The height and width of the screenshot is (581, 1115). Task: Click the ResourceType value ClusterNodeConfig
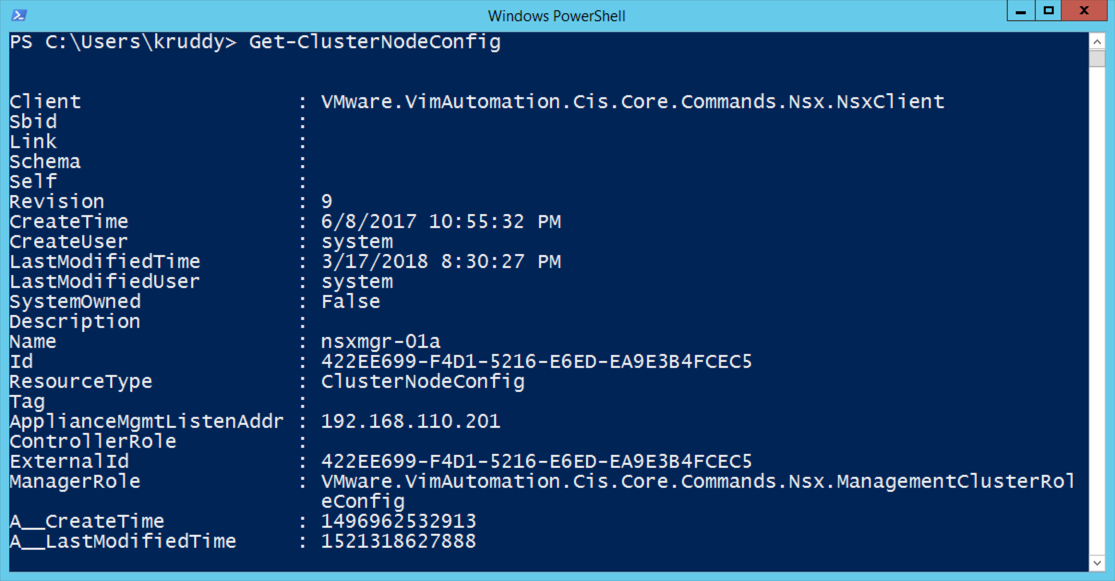click(x=422, y=381)
